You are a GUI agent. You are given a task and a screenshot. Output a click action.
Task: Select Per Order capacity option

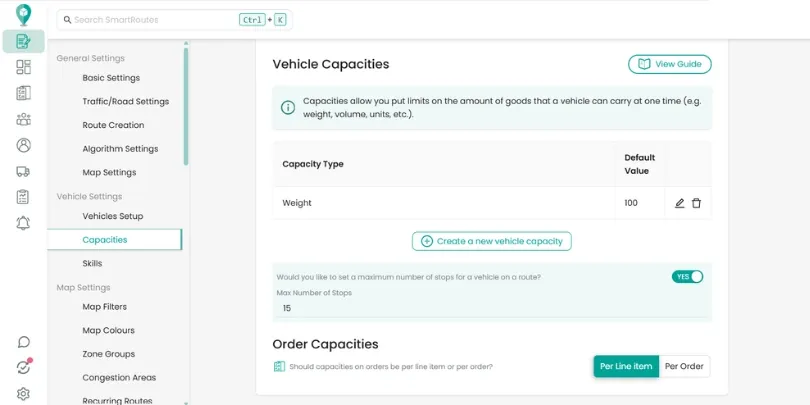point(684,366)
